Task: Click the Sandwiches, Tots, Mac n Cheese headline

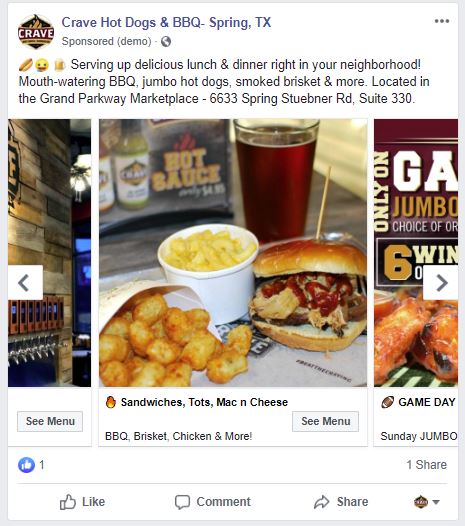Action: (204, 402)
